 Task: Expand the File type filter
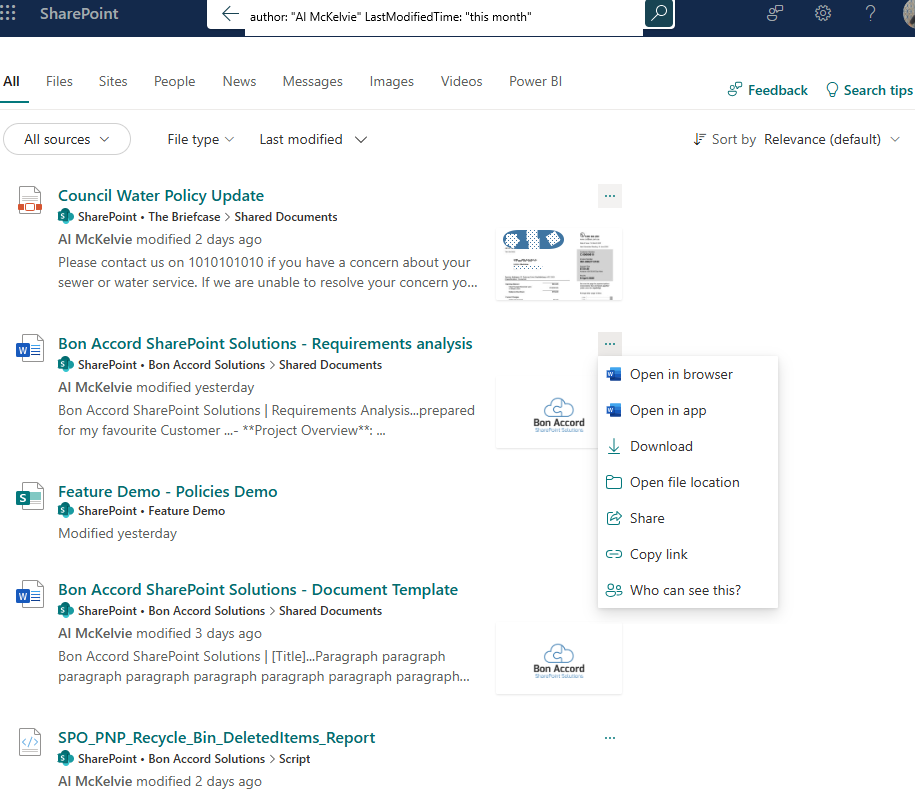[200, 139]
